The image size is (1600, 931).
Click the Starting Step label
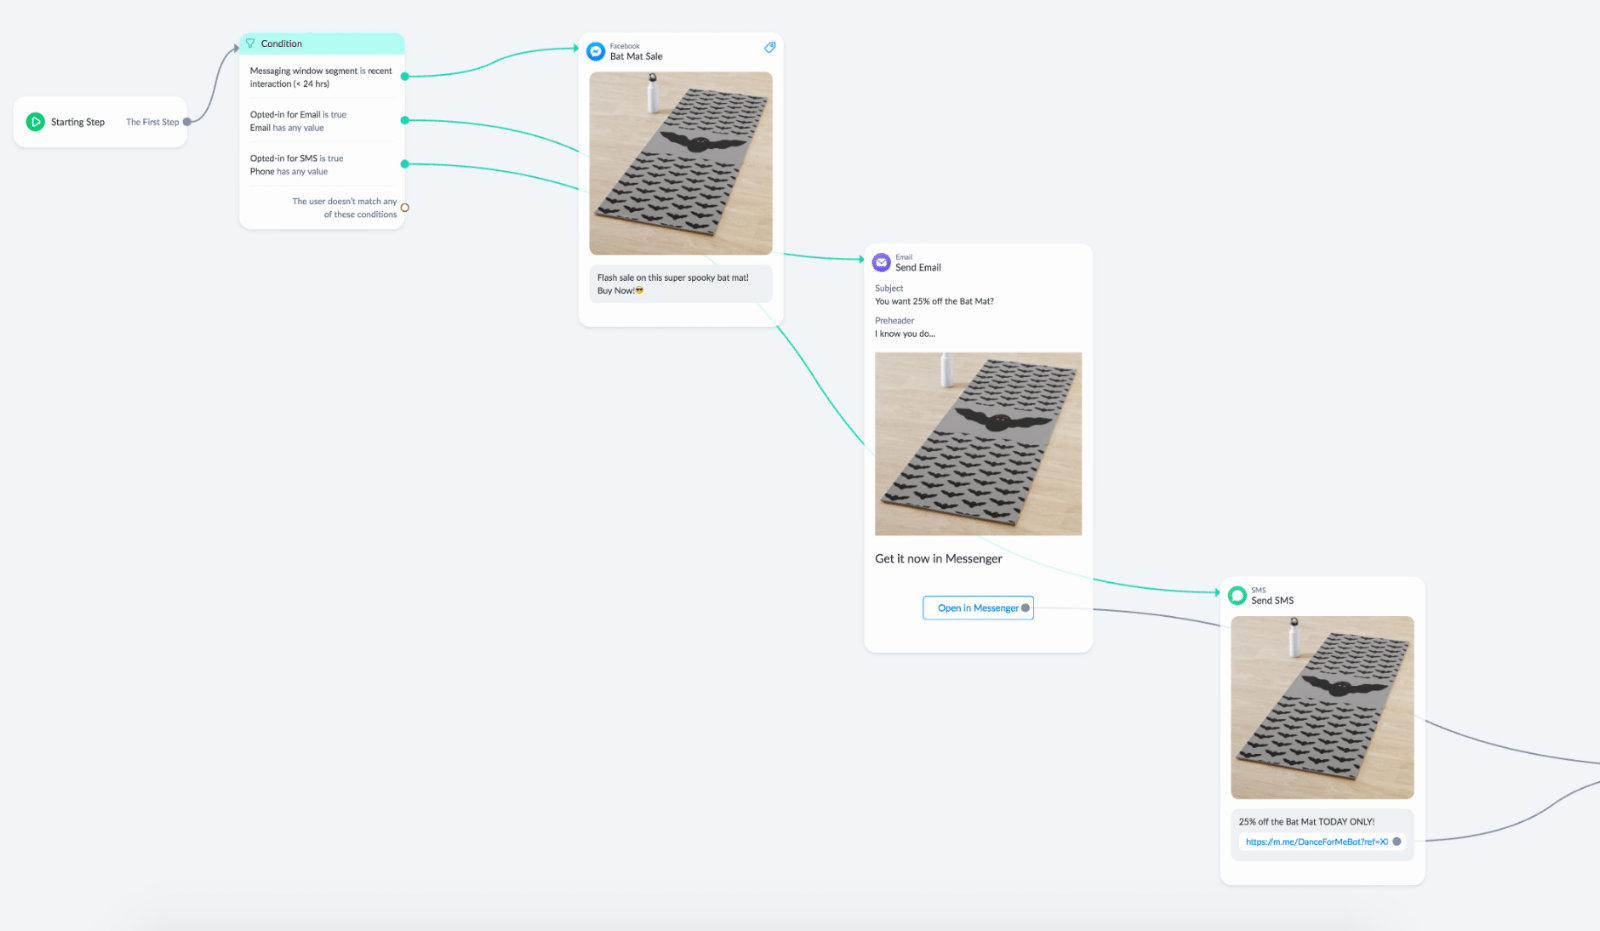tap(78, 122)
